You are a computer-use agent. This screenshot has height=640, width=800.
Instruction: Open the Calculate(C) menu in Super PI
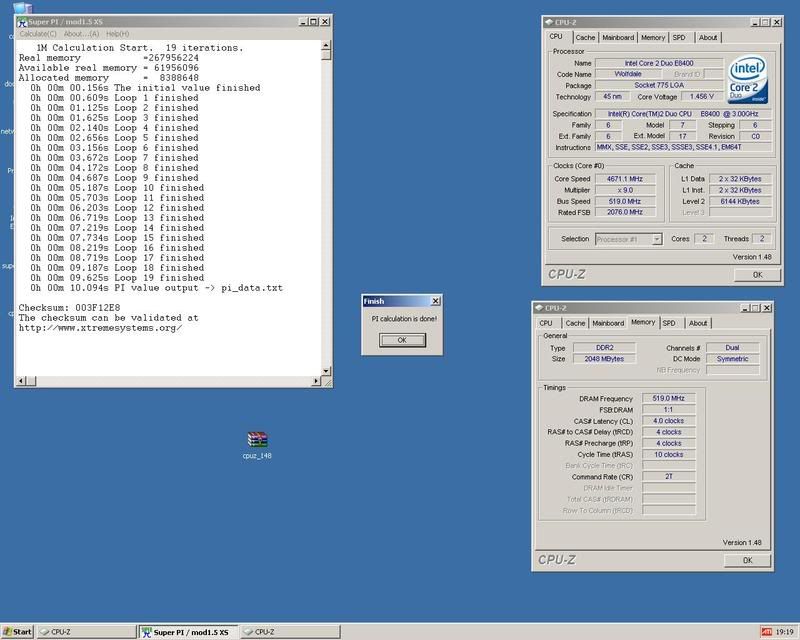pos(38,34)
